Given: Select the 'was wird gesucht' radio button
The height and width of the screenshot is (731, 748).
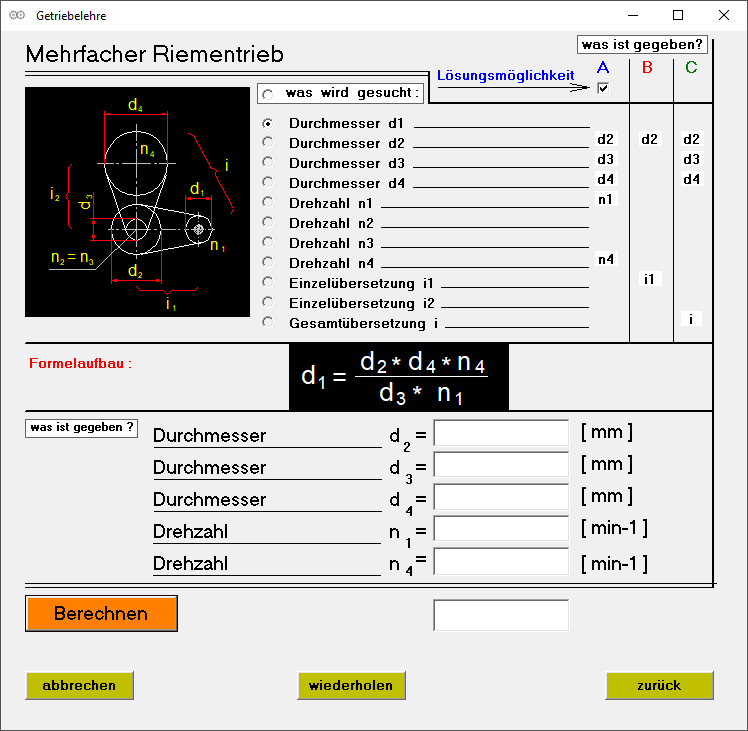Looking at the screenshot, I should point(267,94).
